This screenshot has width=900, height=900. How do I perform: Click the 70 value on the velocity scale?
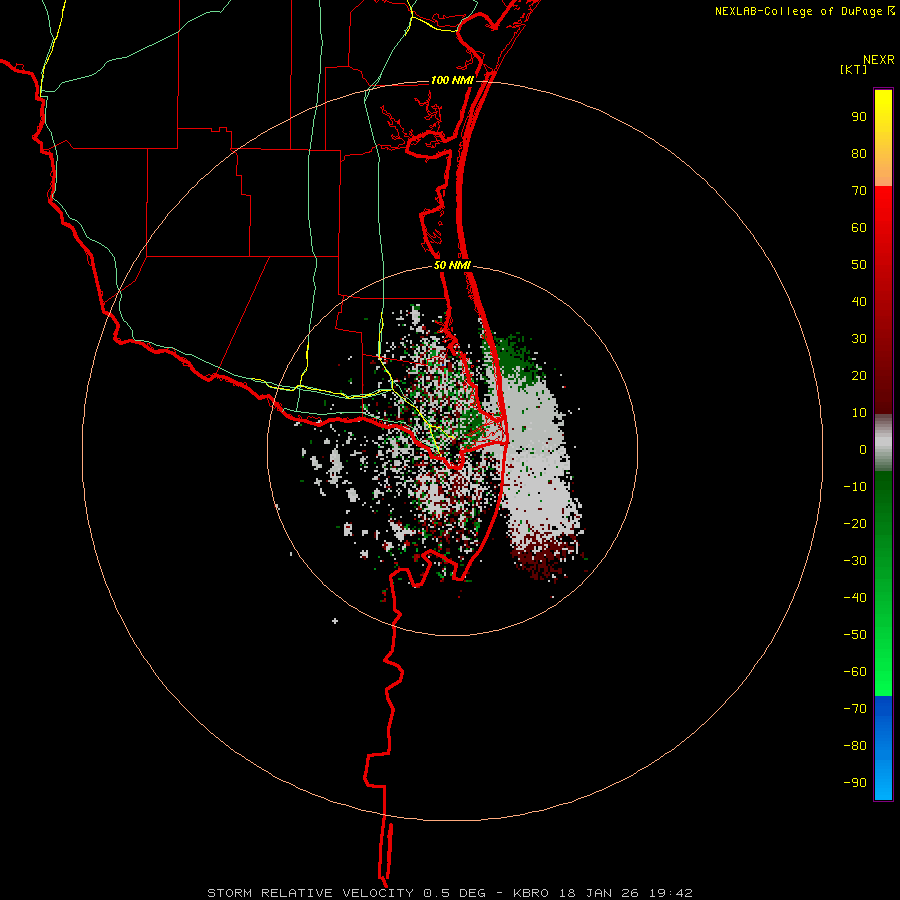click(x=859, y=191)
